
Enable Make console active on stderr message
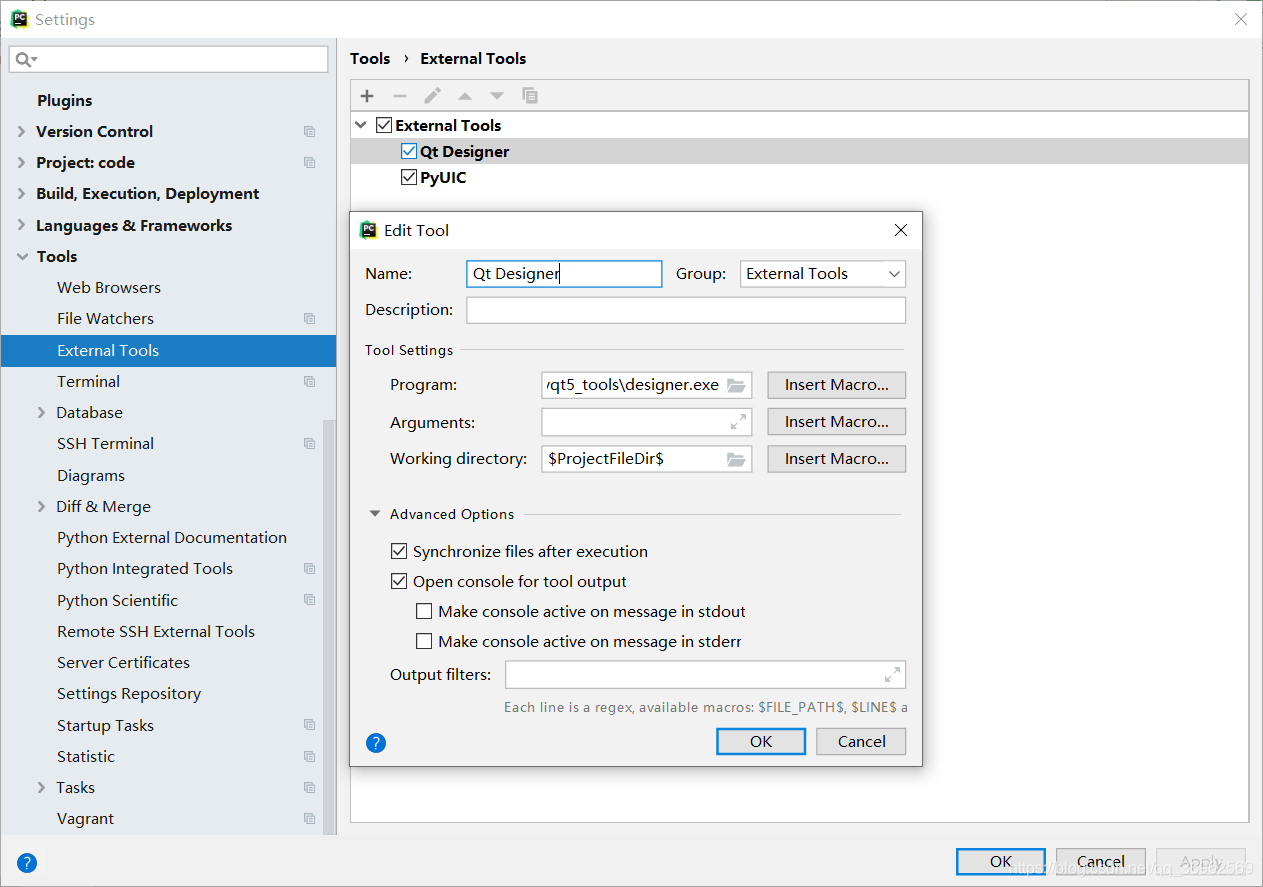[x=424, y=641]
